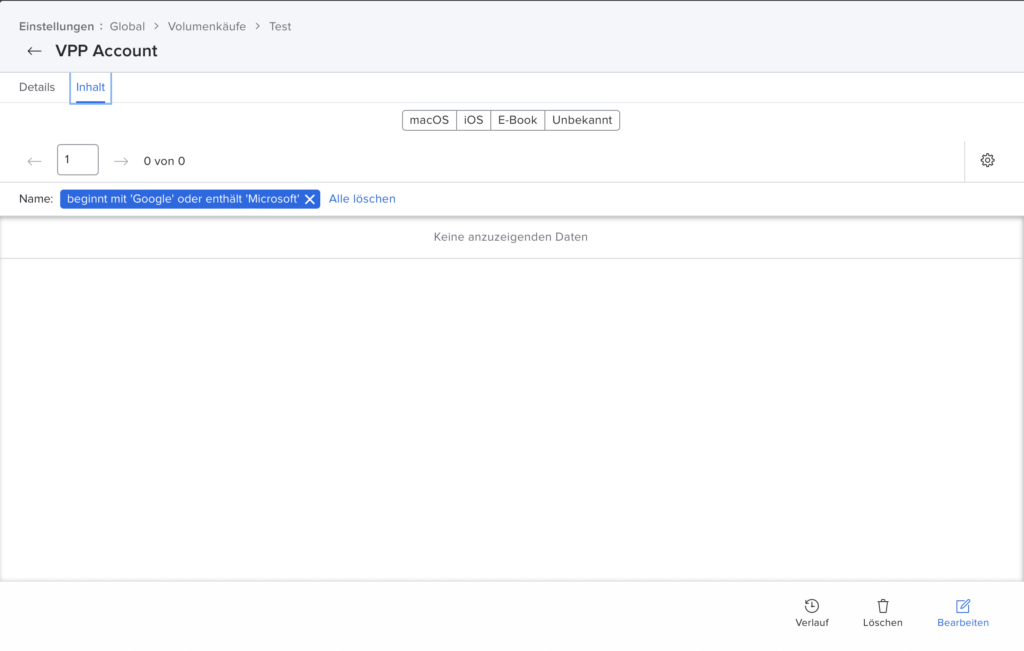Click the 'Keine anzuzeigenden Daten' message
The width and height of the screenshot is (1024, 651).
tap(511, 237)
